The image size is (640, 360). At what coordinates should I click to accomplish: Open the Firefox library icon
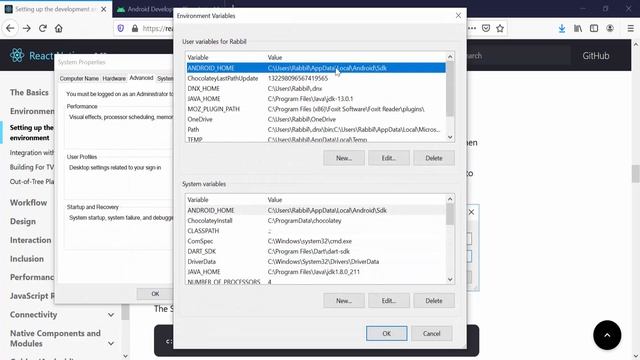pos(578,28)
